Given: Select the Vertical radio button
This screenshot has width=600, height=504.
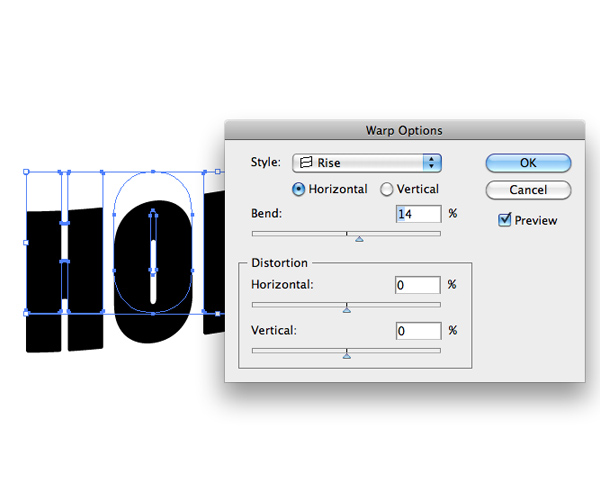Looking at the screenshot, I should pyautogui.click(x=386, y=189).
